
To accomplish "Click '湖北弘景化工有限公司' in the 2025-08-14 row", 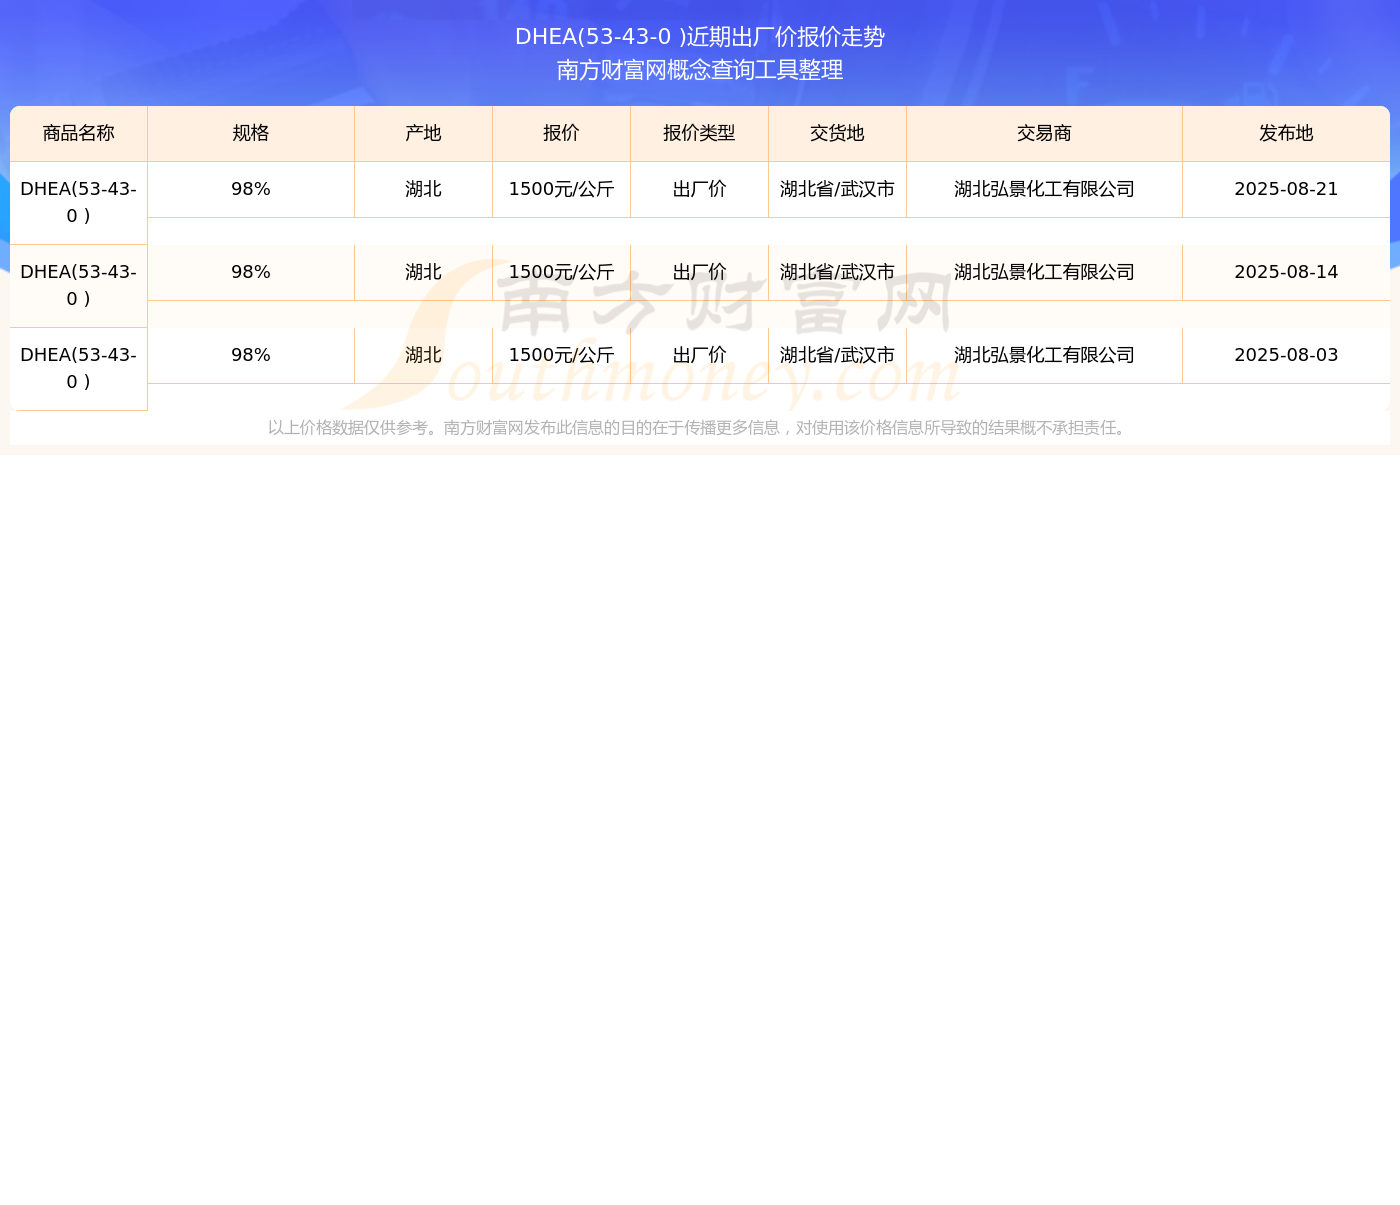I will click(1044, 272).
